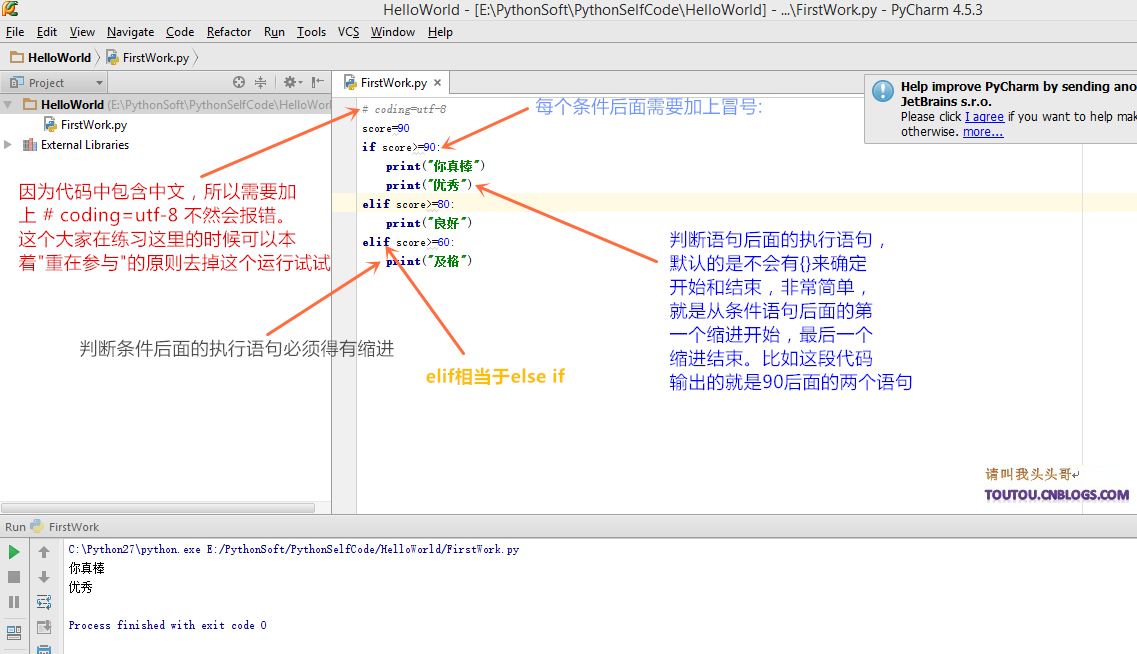This screenshot has height=654, width=1137.
Task: Click the Restore Layout icon in Run panel
Action: tap(14, 632)
